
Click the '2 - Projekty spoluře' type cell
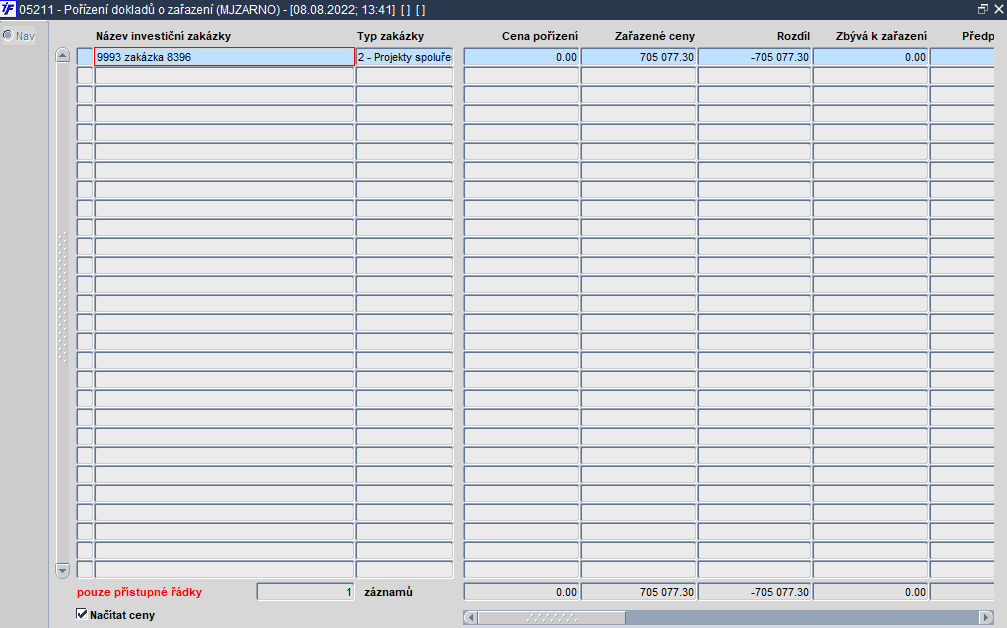point(405,57)
